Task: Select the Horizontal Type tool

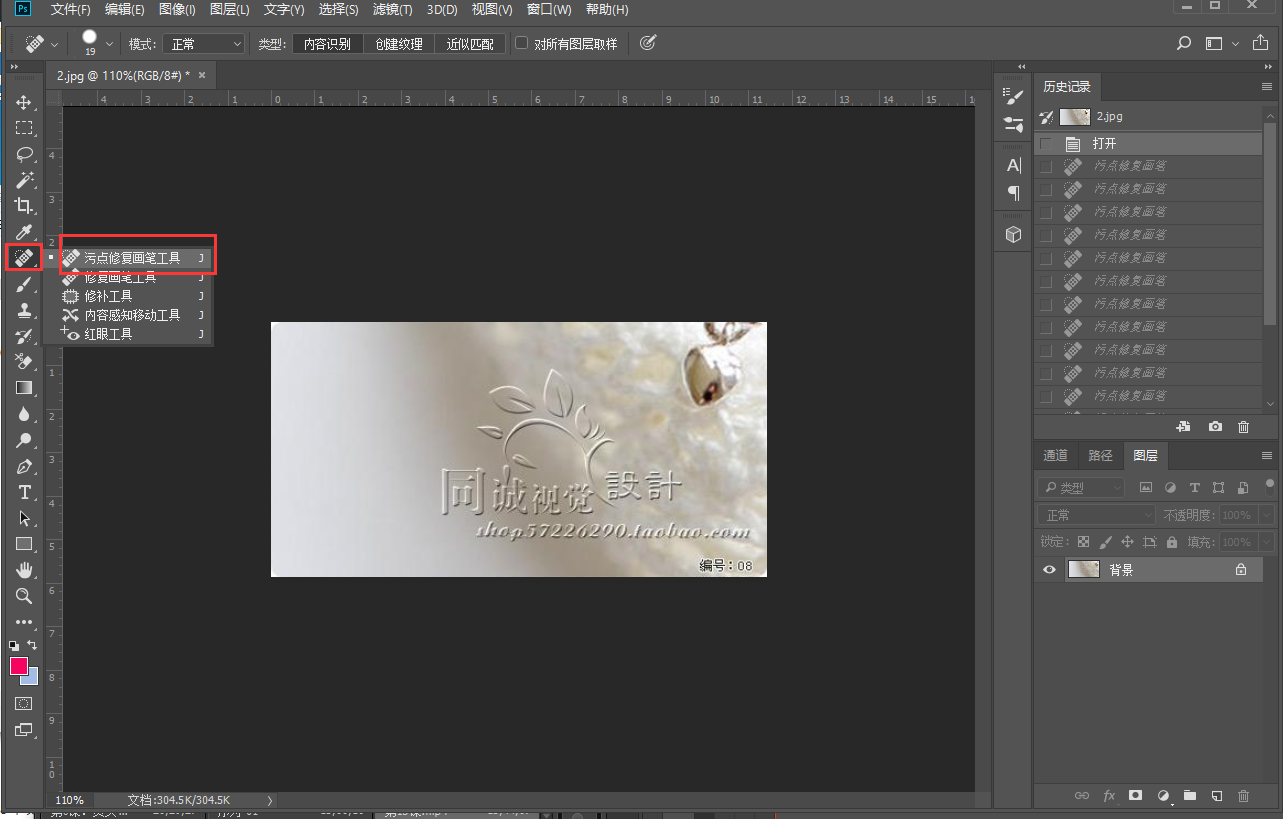Action: (24, 492)
